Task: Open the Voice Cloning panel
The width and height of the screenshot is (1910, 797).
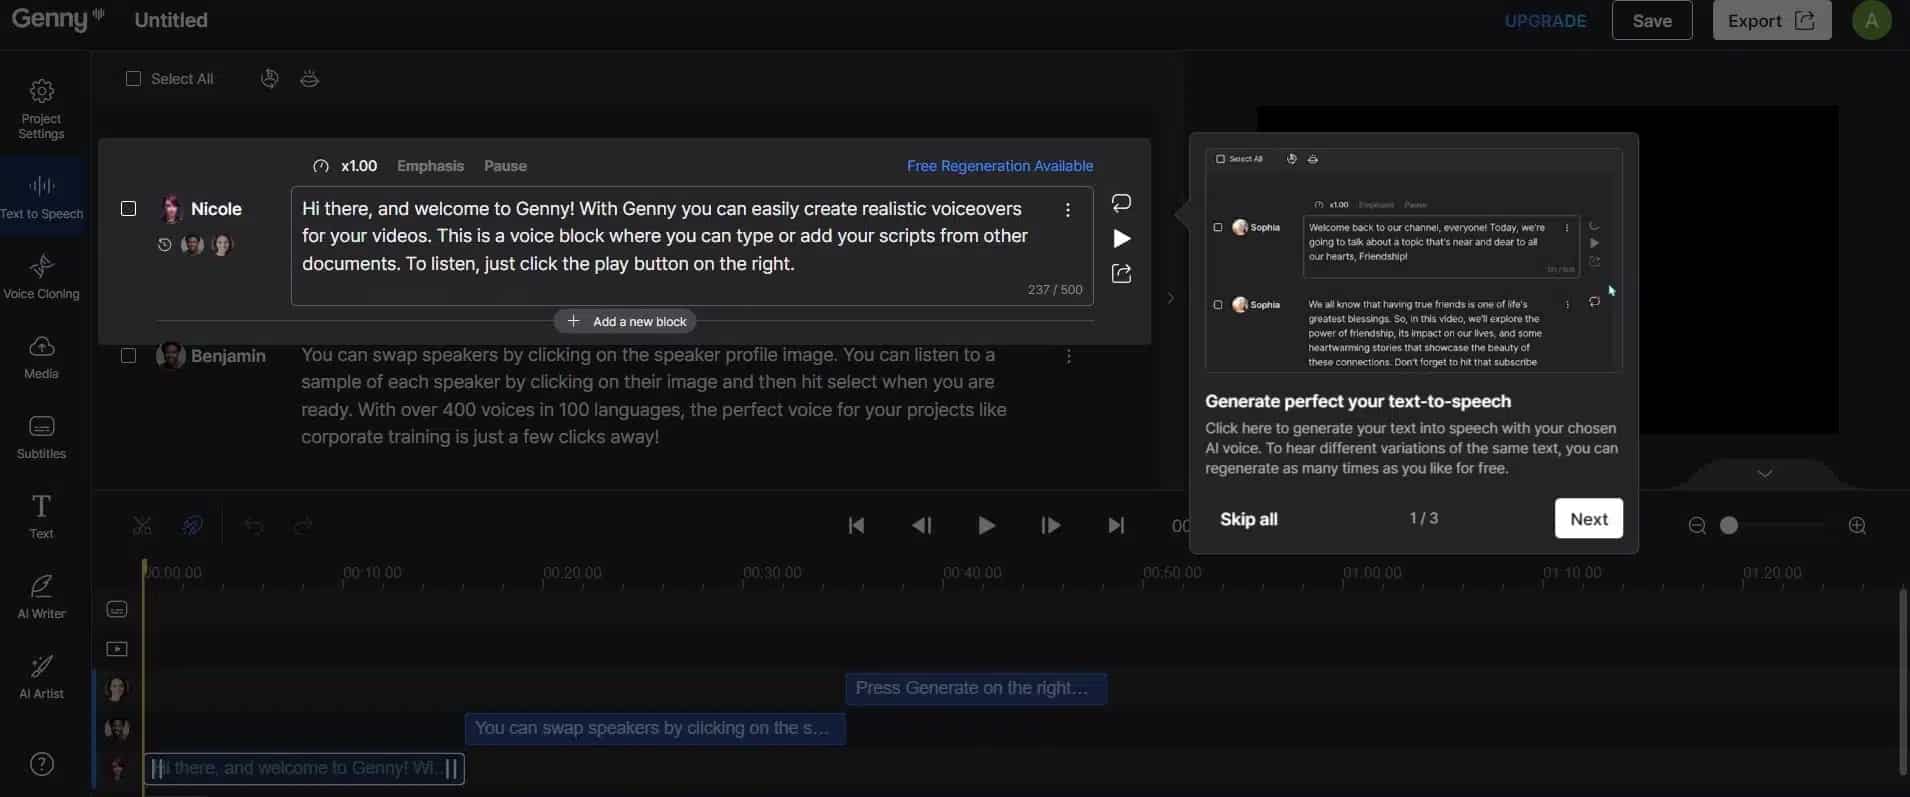Action: point(41,277)
